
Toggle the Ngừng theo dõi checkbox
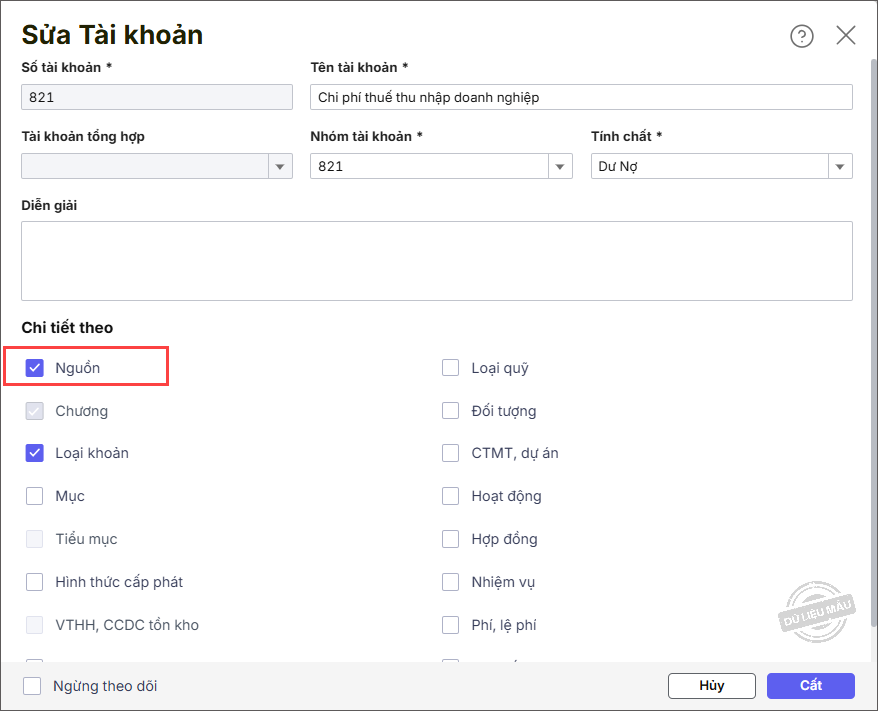(33, 686)
